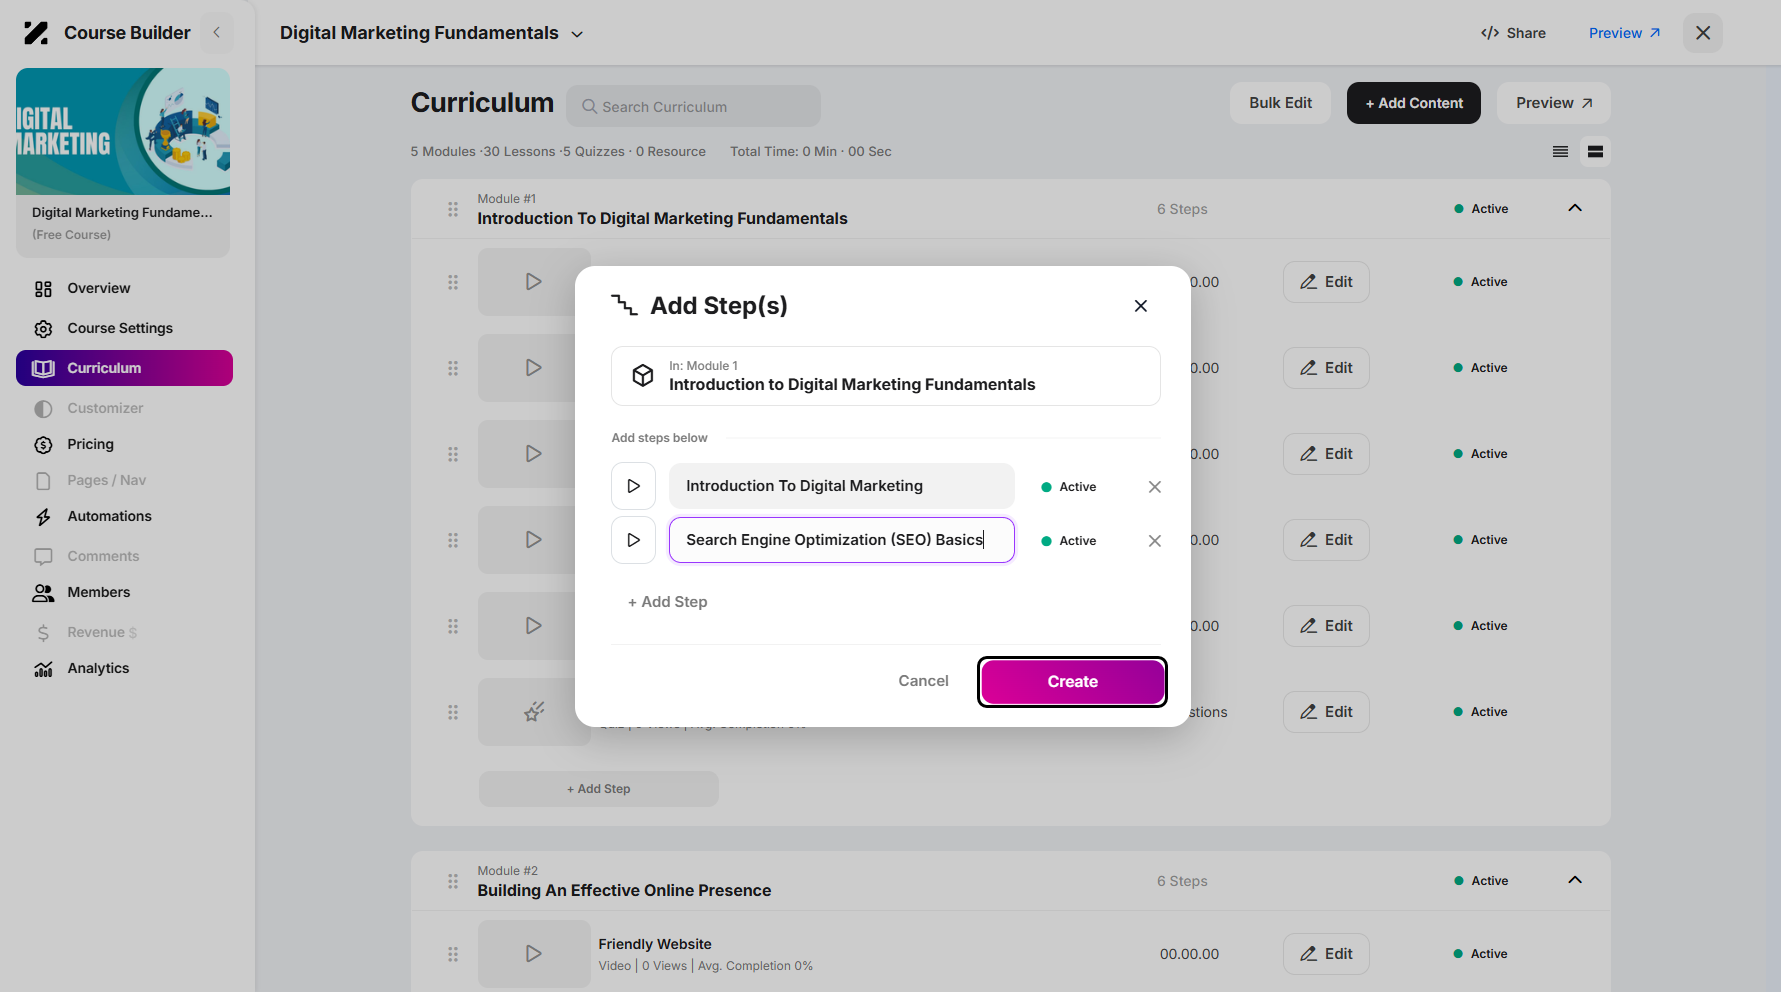Click the Analytics chart icon
This screenshot has height=992, width=1781.
click(x=43, y=669)
